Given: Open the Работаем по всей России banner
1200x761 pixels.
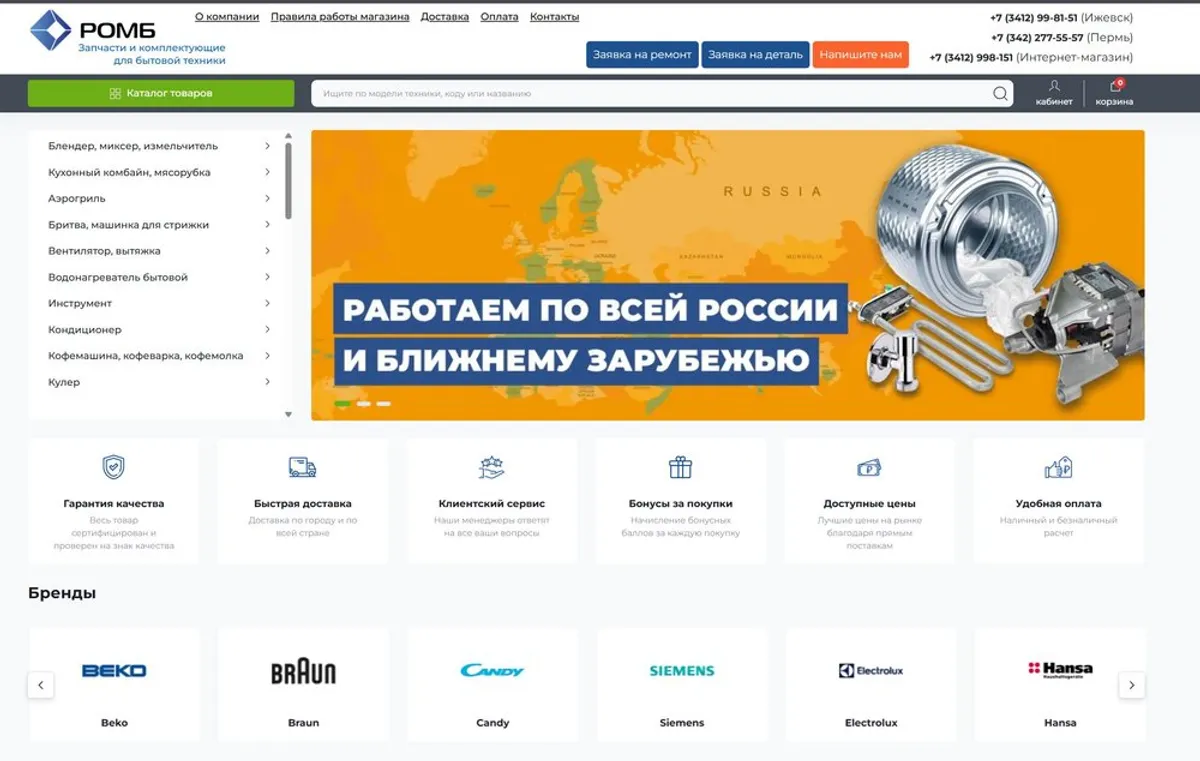Looking at the screenshot, I should point(728,275).
